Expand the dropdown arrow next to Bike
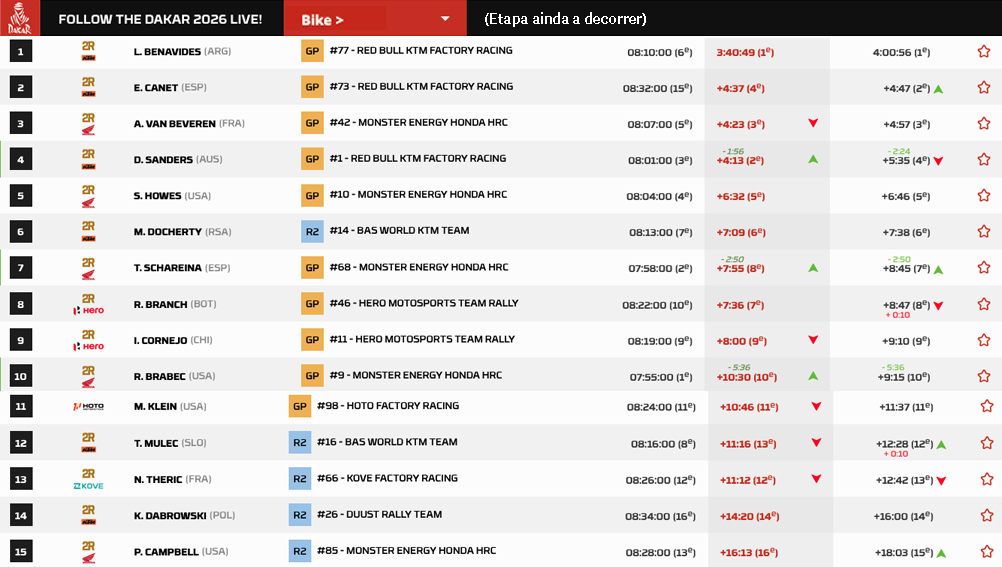This screenshot has width=1002, height=567. point(445,19)
